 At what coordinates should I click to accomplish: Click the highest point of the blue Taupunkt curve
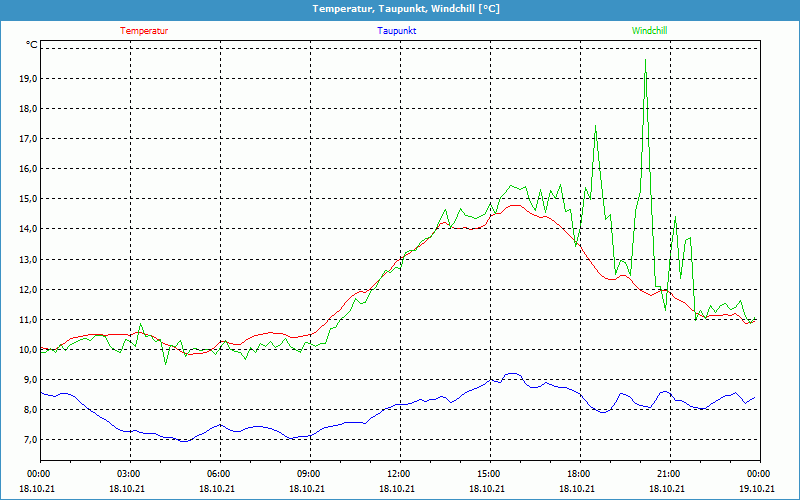(512, 373)
